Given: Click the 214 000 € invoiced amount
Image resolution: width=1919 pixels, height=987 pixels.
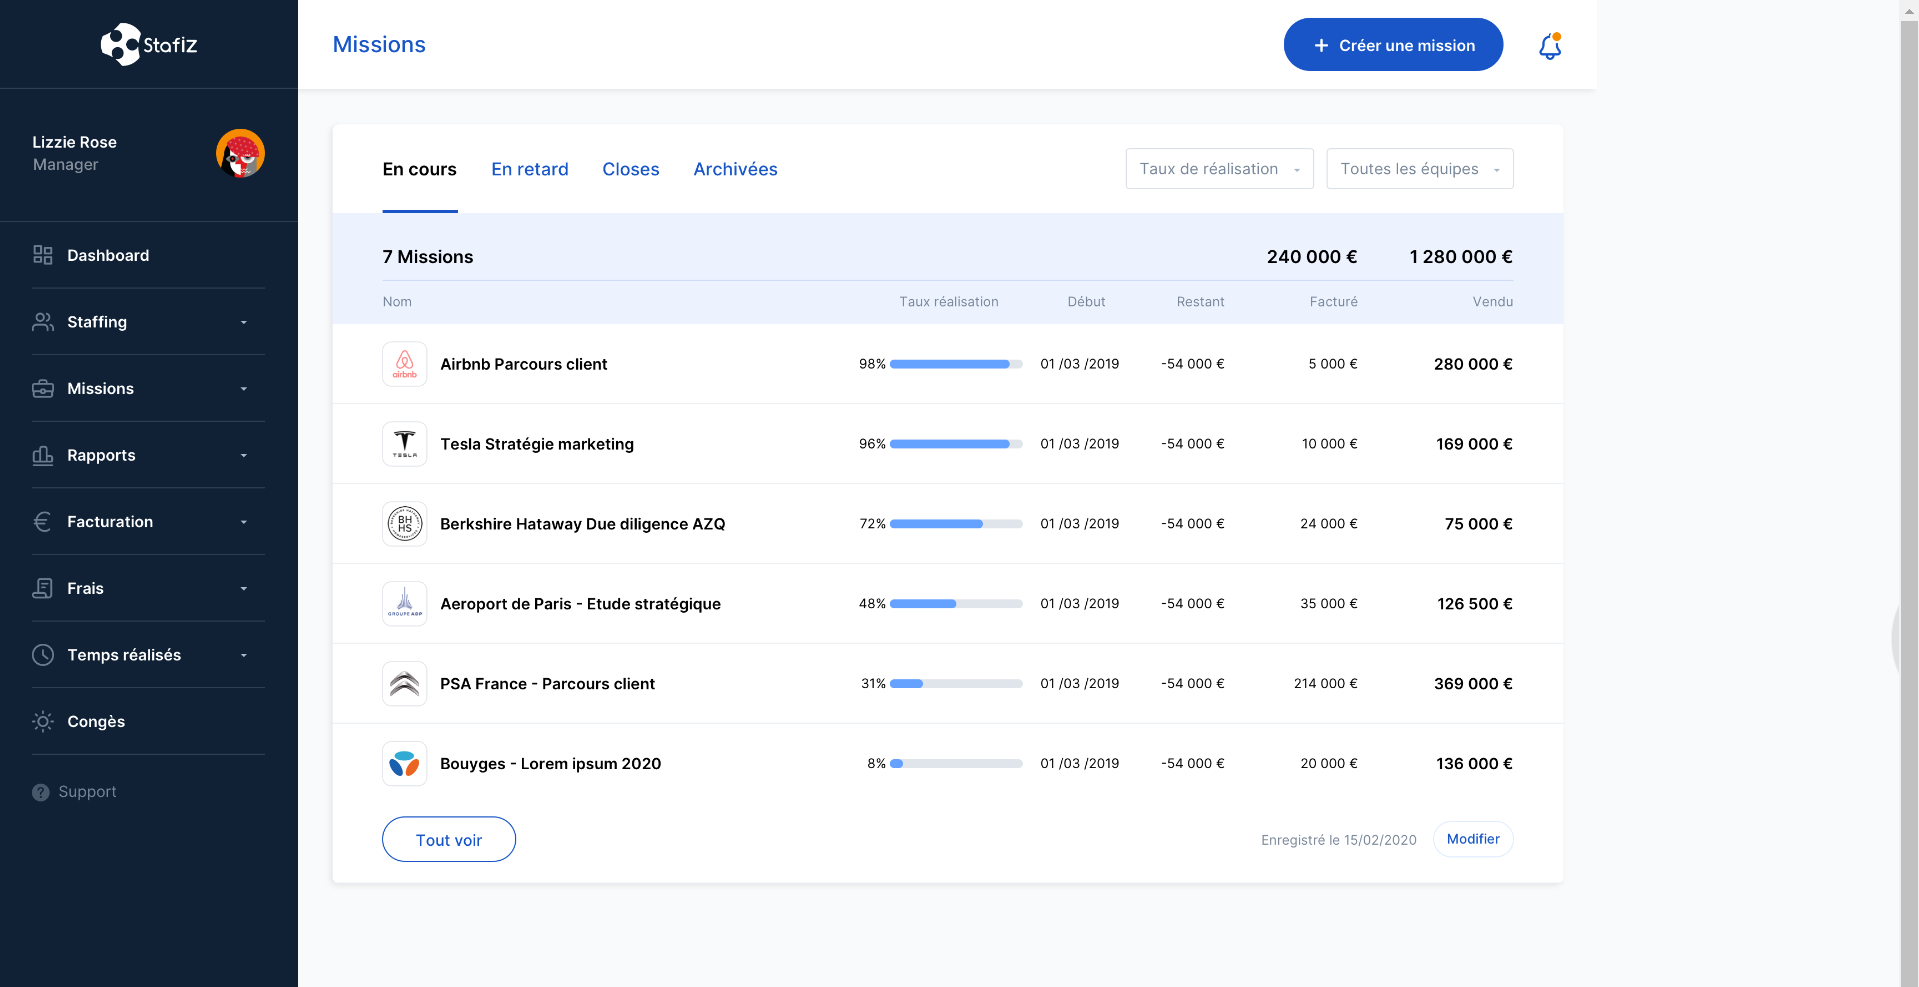Looking at the screenshot, I should [1326, 684].
